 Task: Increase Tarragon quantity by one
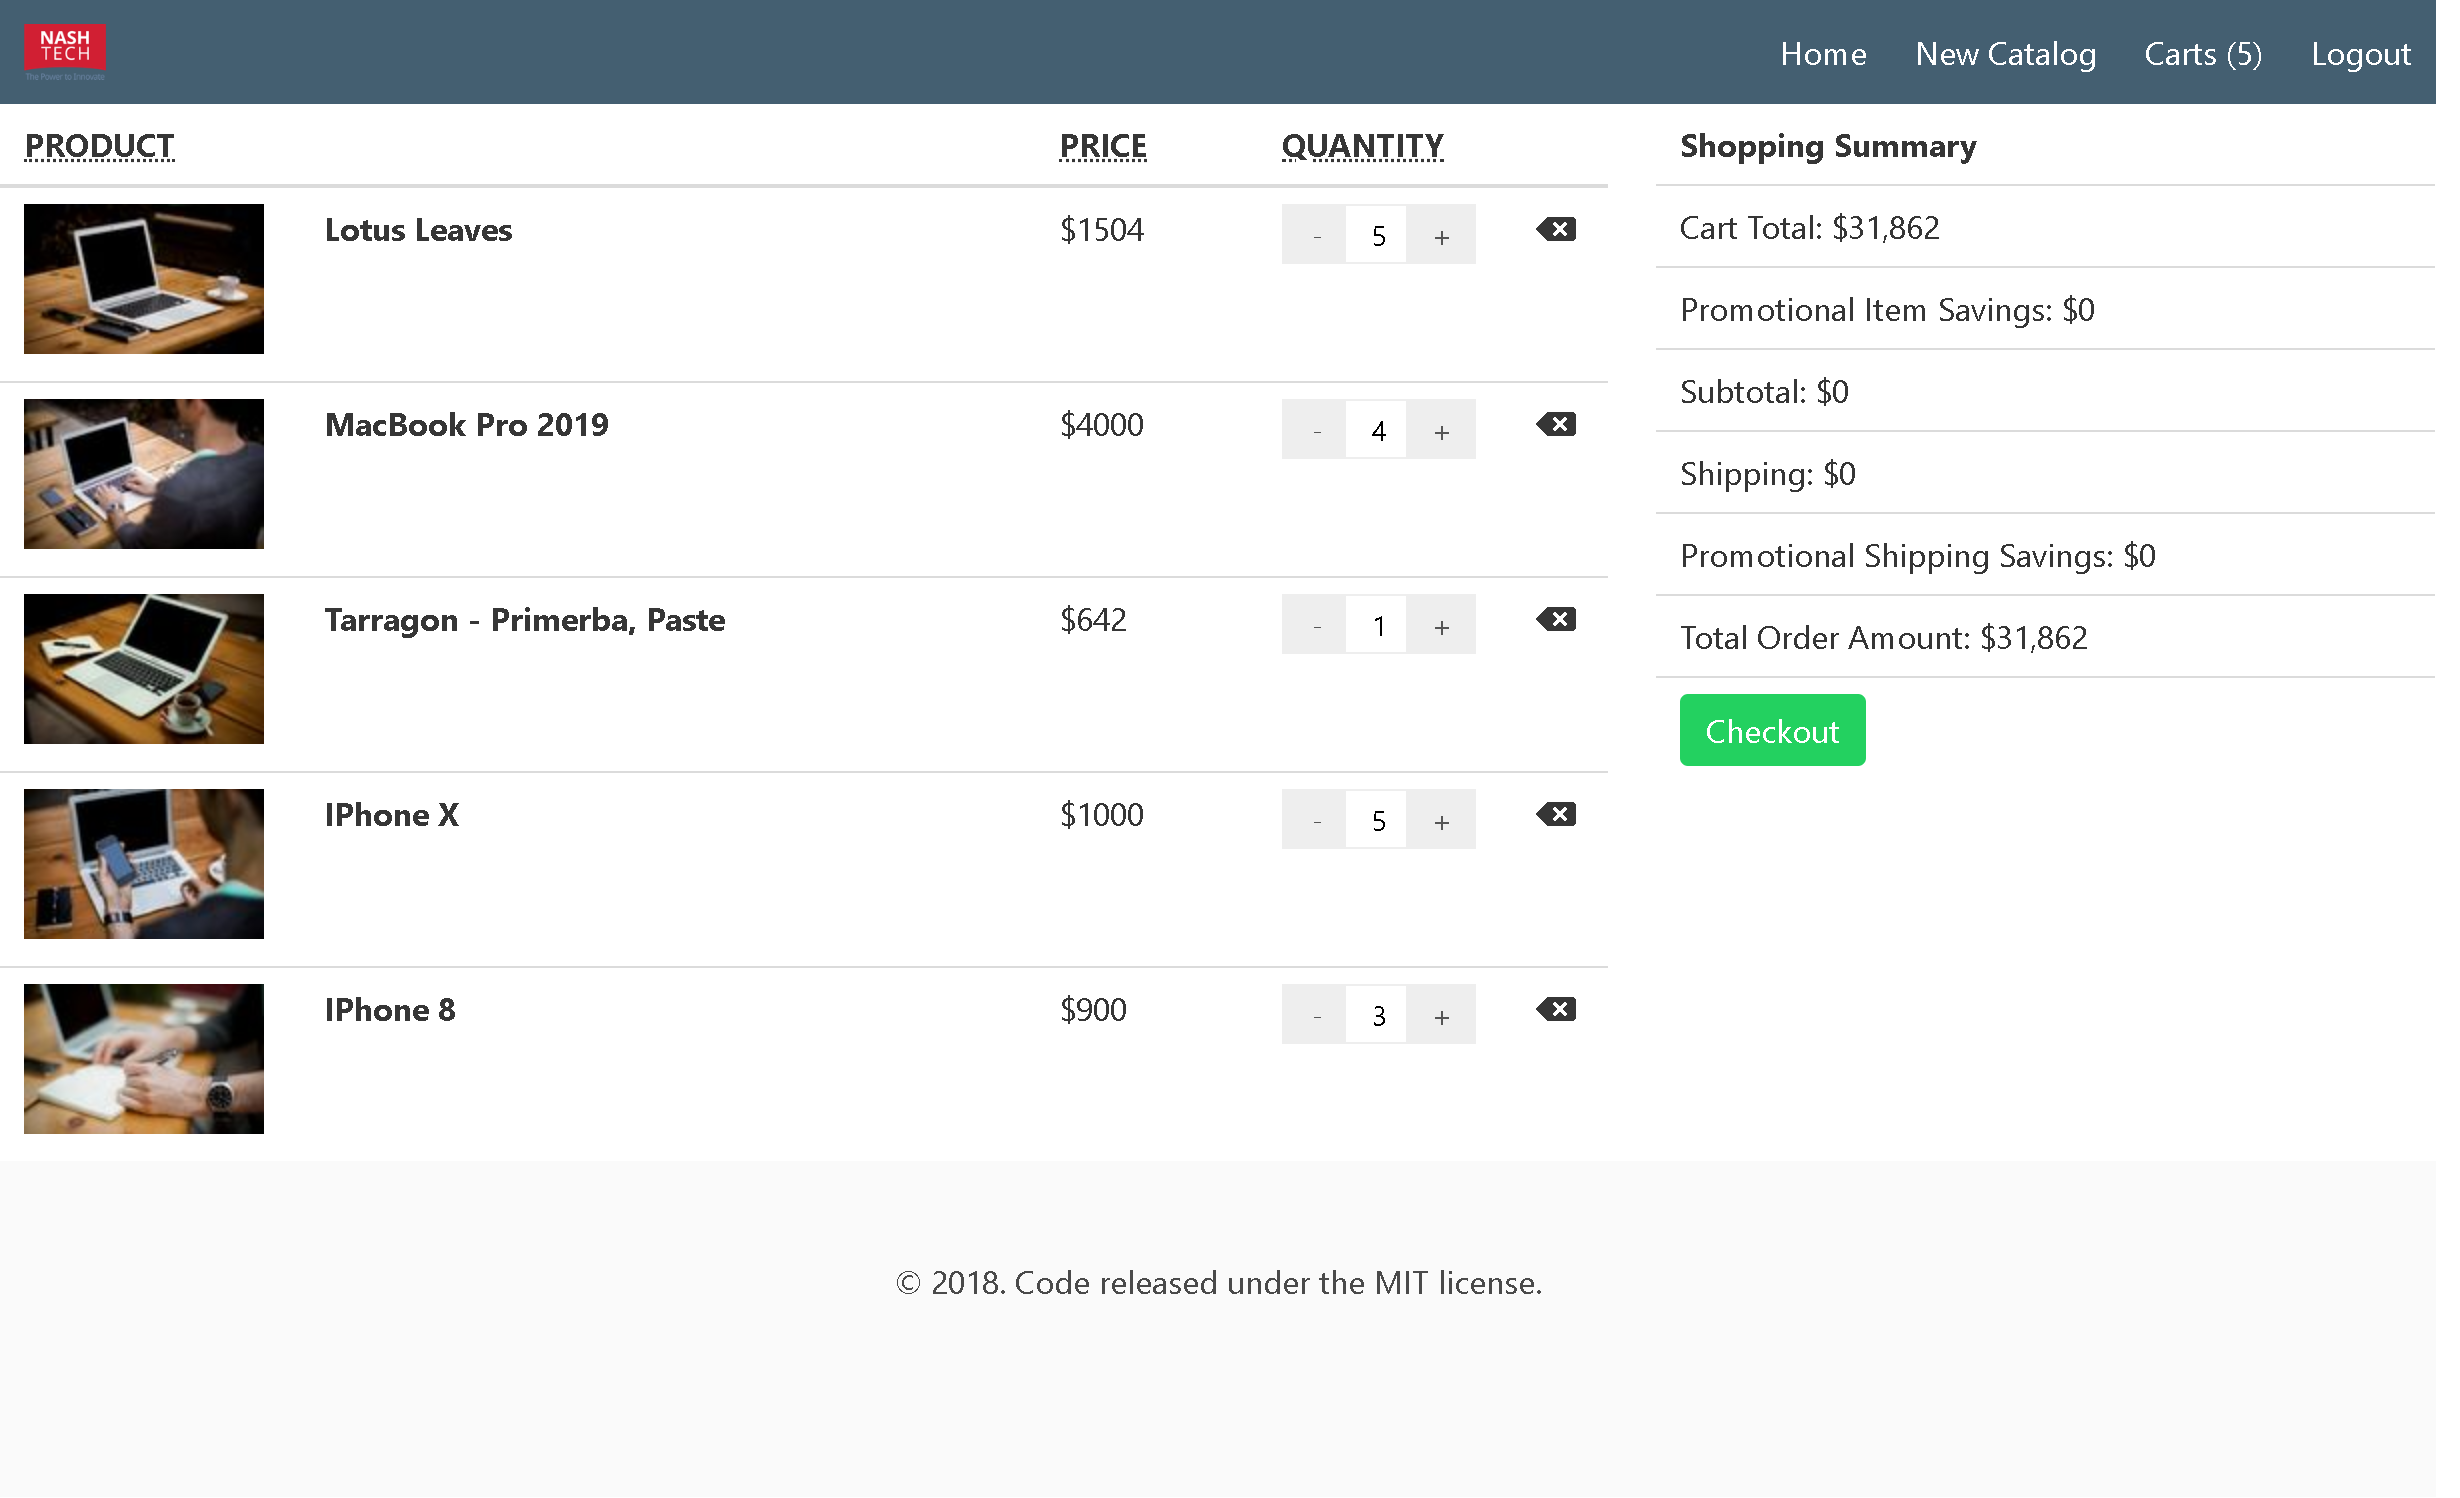coord(1441,626)
